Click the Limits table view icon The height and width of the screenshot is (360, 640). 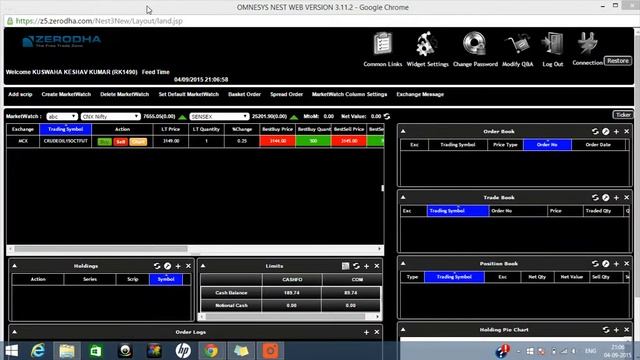[345, 266]
